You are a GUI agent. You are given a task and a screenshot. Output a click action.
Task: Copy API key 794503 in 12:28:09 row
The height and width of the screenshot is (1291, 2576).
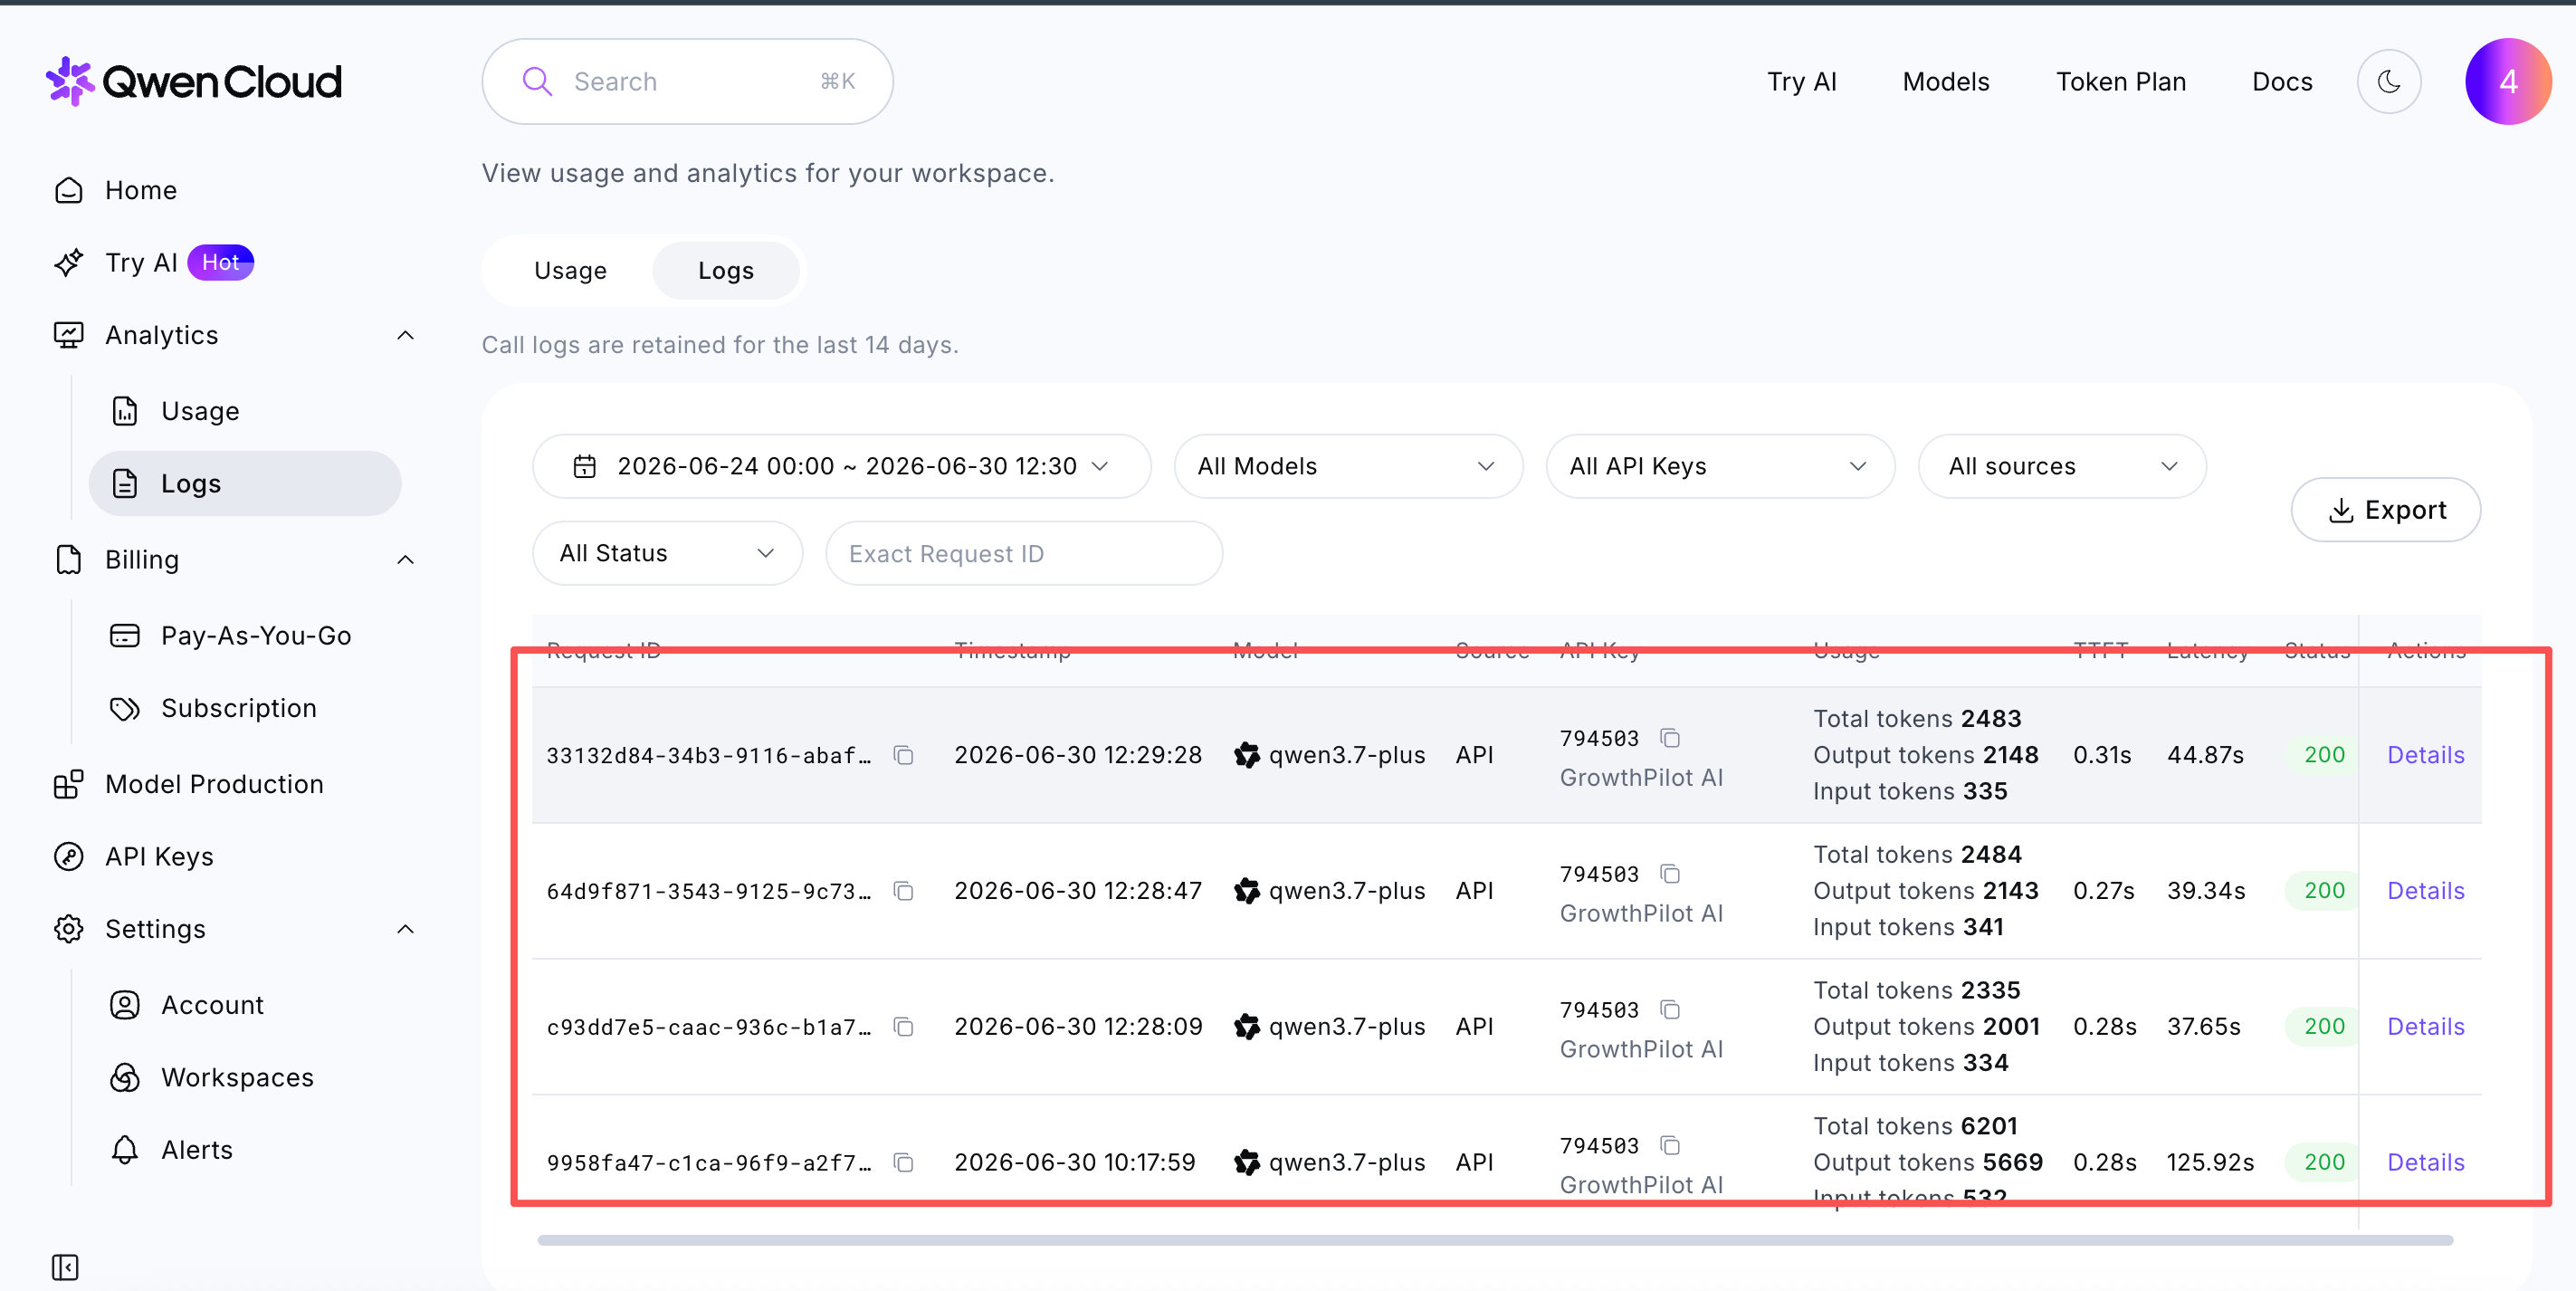point(1670,1010)
